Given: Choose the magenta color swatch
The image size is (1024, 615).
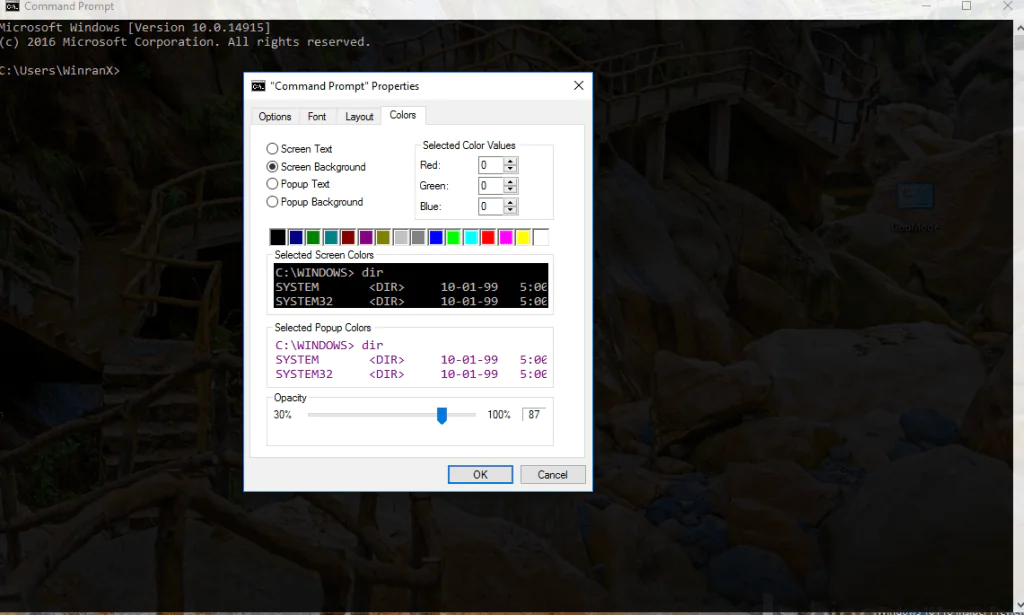Looking at the screenshot, I should tap(506, 237).
